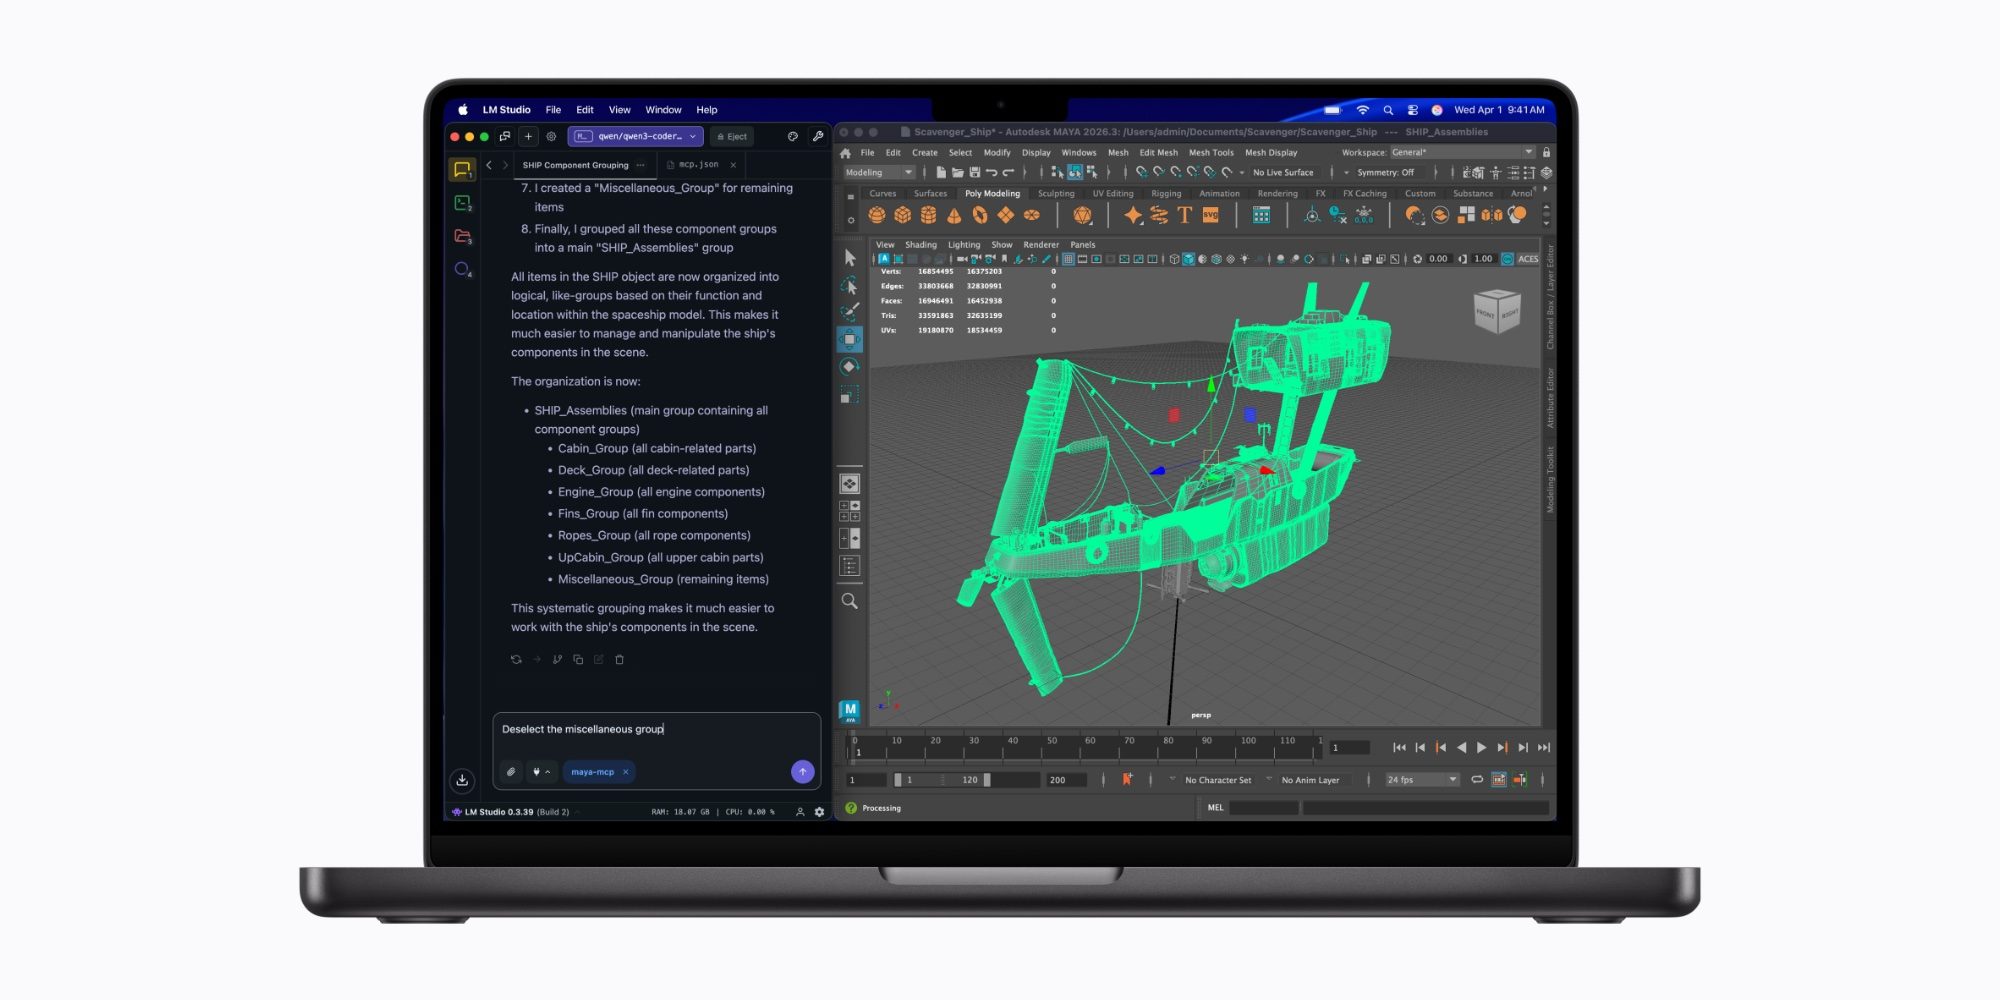Select the Move tool in Maya toolbox
The width and height of the screenshot is (2000, 1000).
(850, 339)
